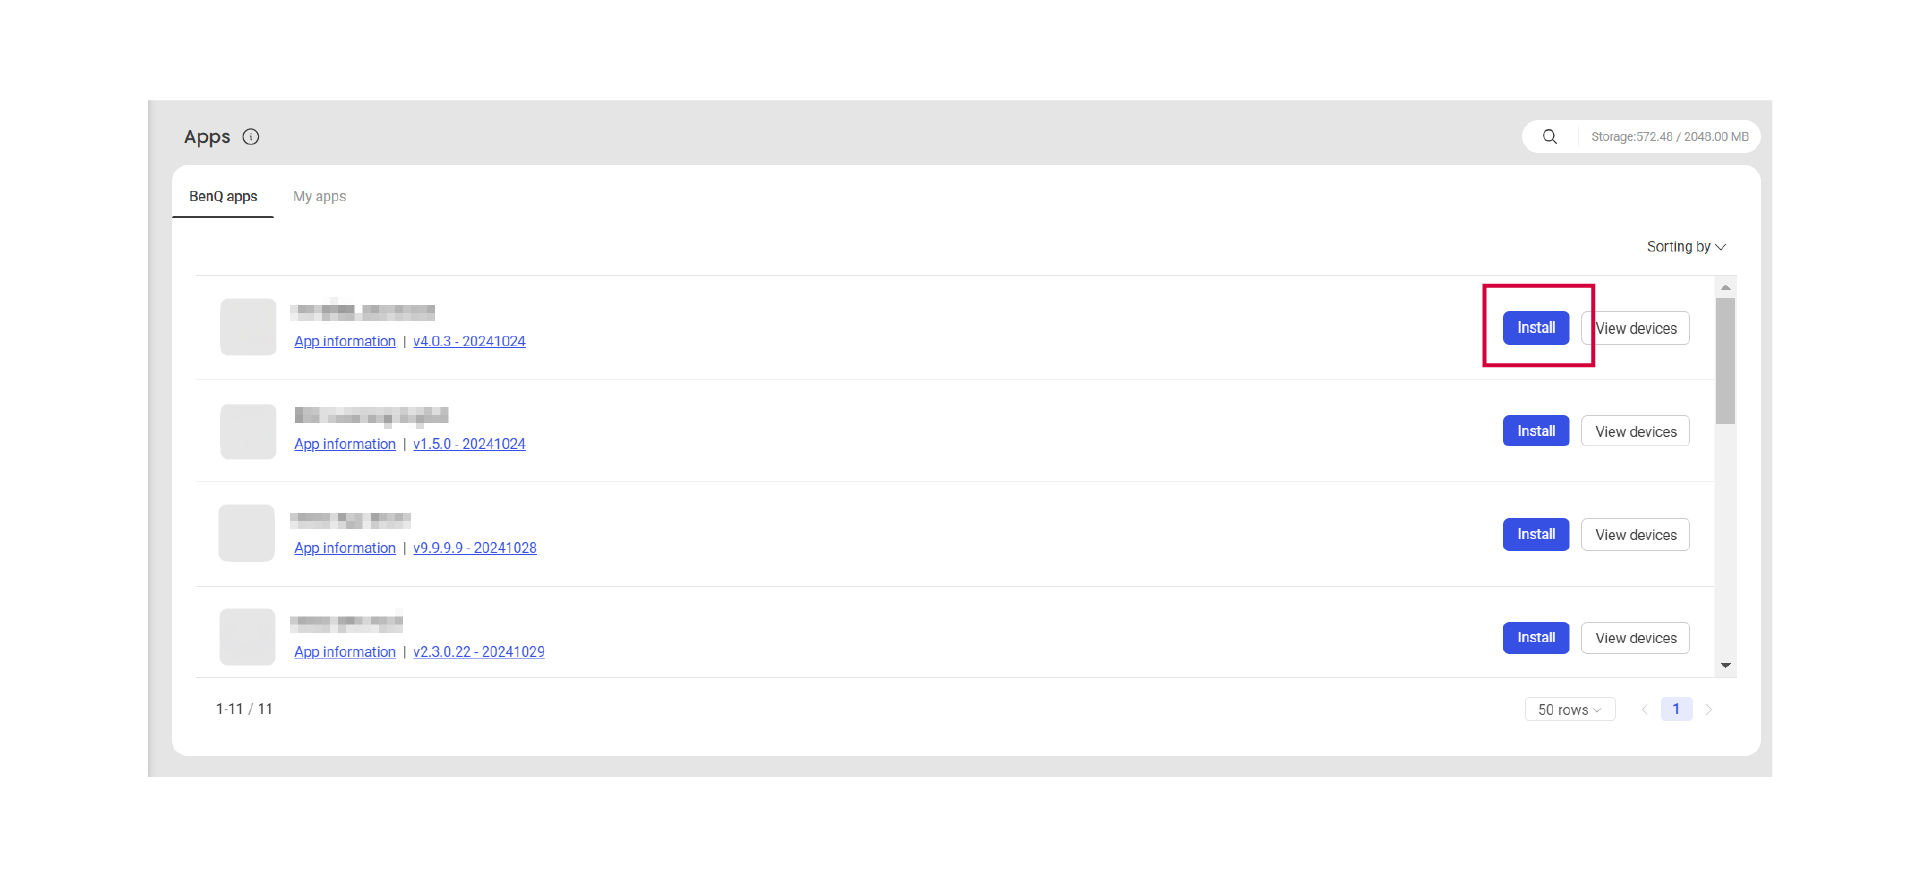Click the previous page arrow
Screen dimensions: 1921x877
click(x=1644, y=710)
